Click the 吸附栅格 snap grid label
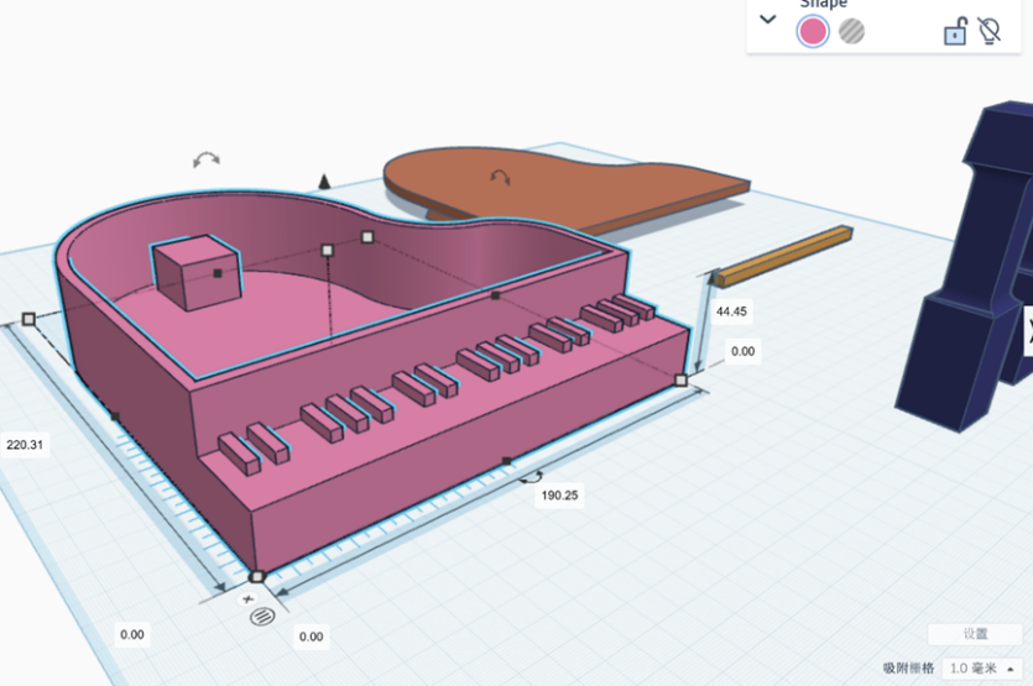The image size is (1033, 686). coord(908,668)
